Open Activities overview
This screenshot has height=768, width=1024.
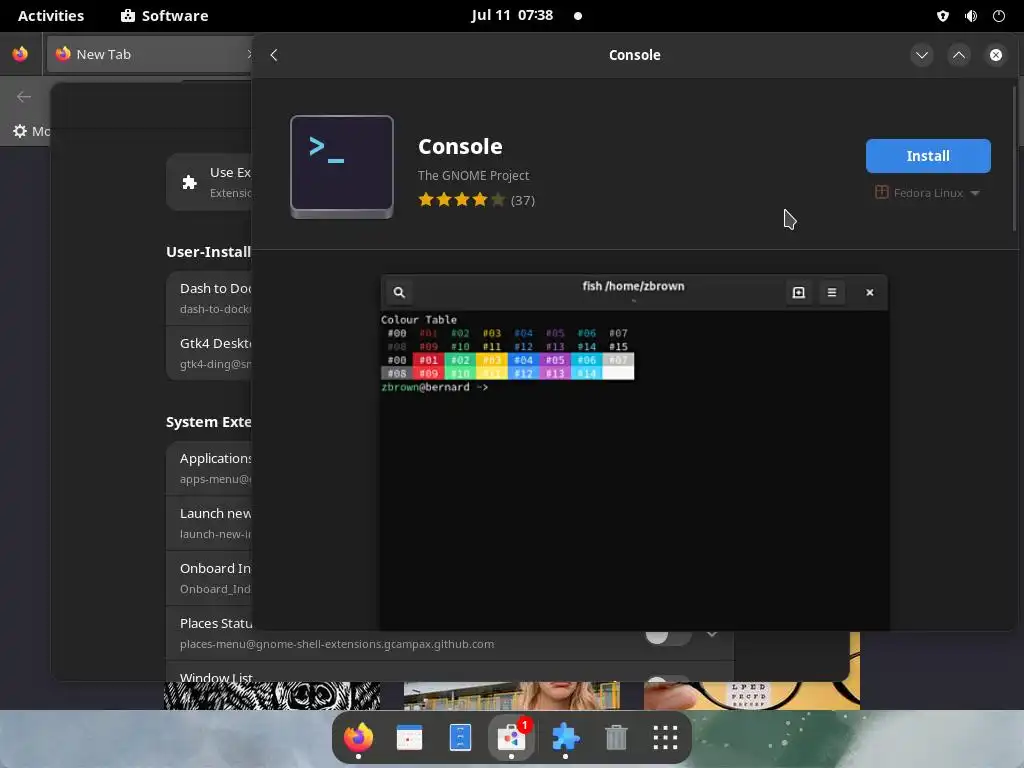coord(51,16)
